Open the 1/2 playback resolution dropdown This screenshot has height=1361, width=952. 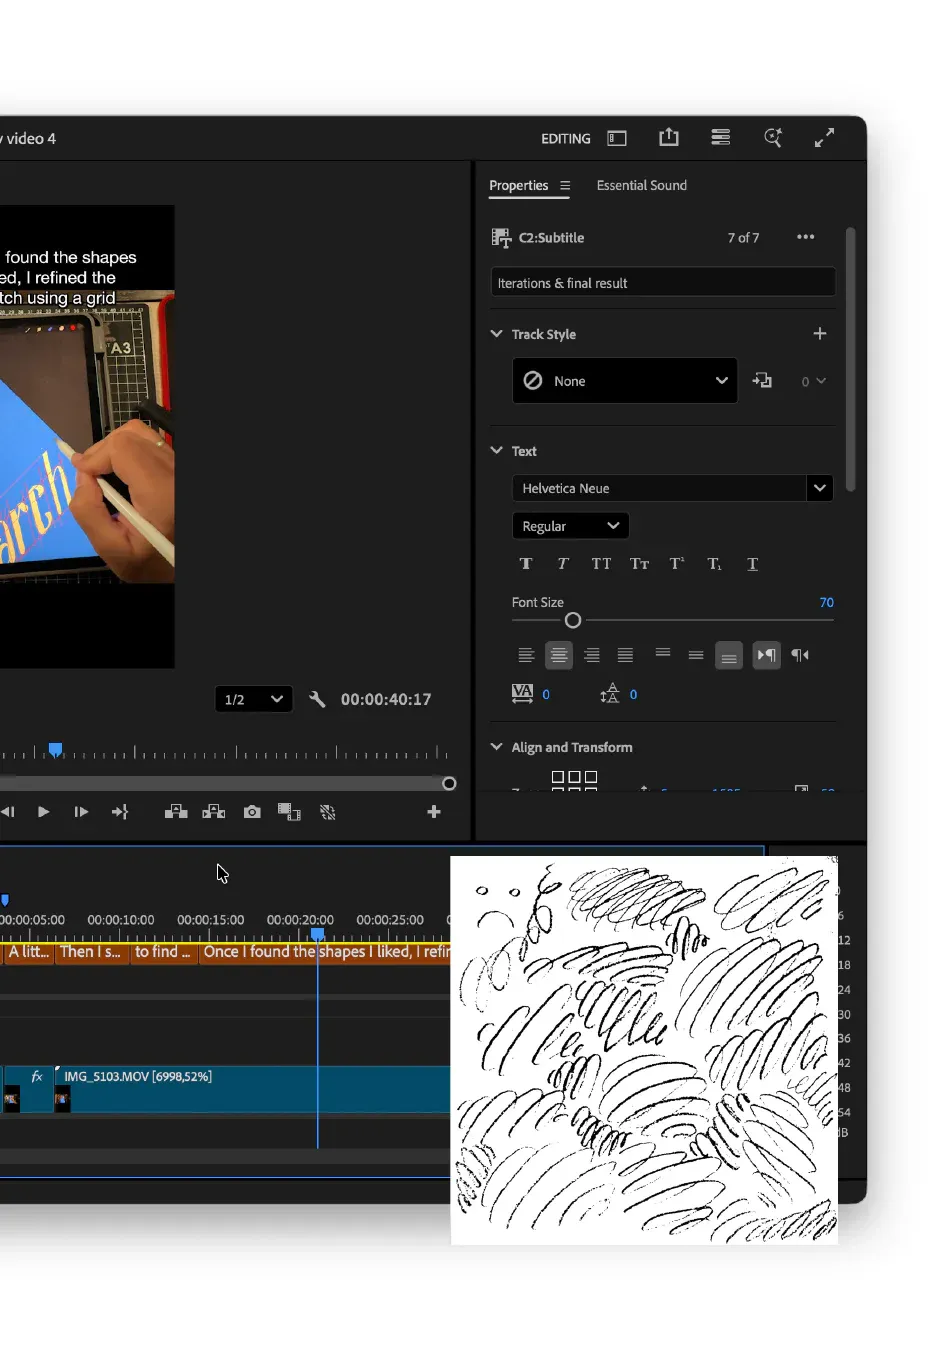[254, 699]
